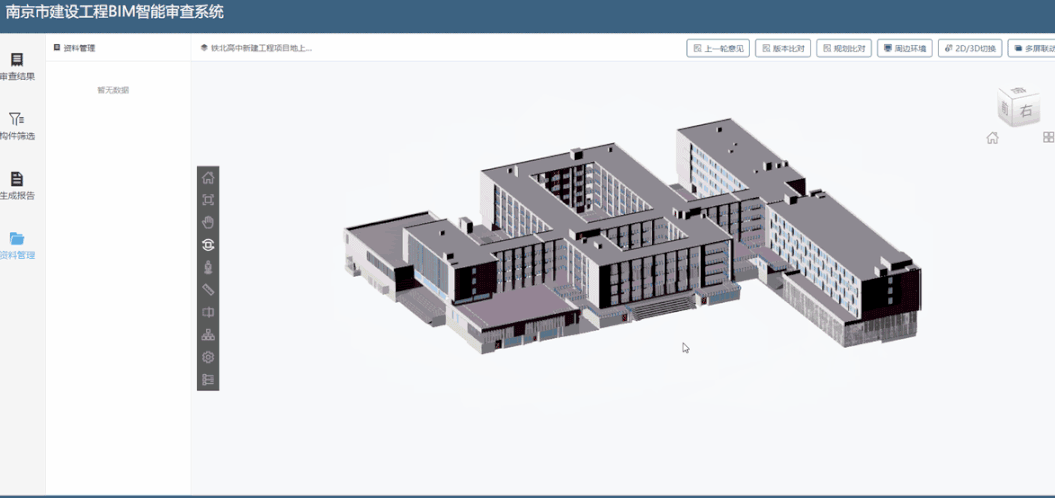Click the 上一轮意见 button

[718, 48]
